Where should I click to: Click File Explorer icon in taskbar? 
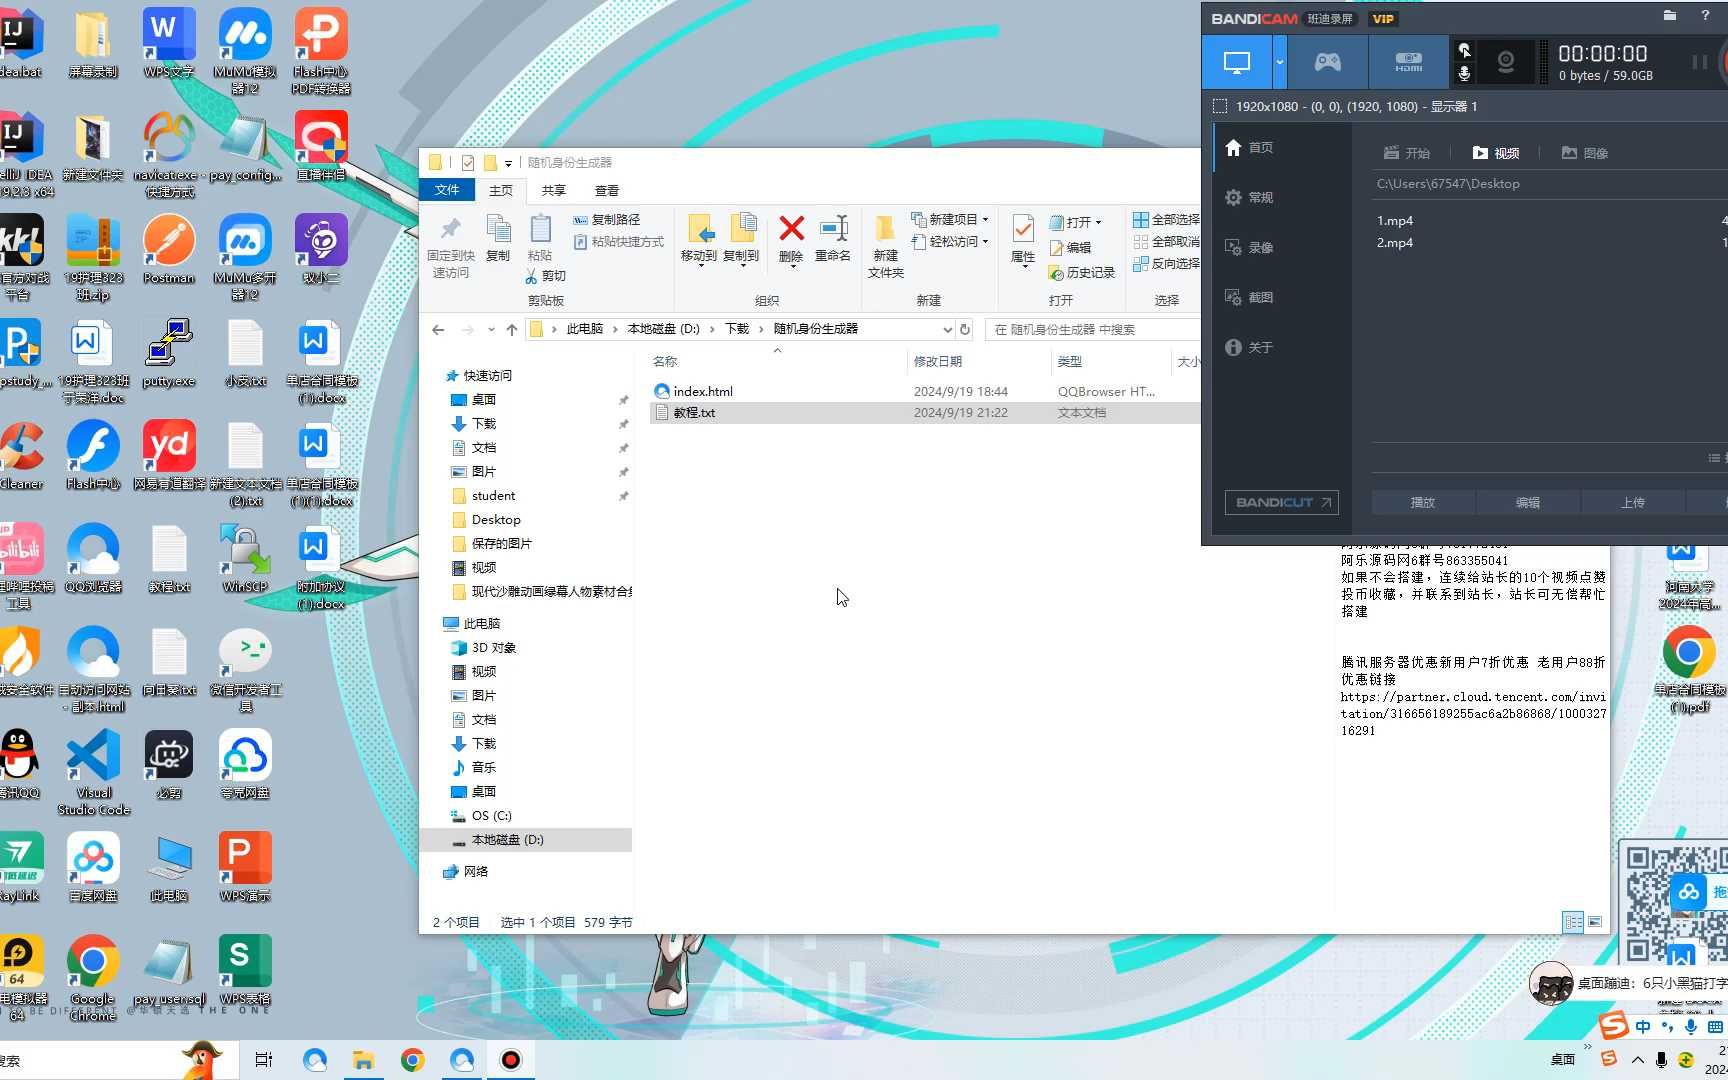coord(363,1060)
